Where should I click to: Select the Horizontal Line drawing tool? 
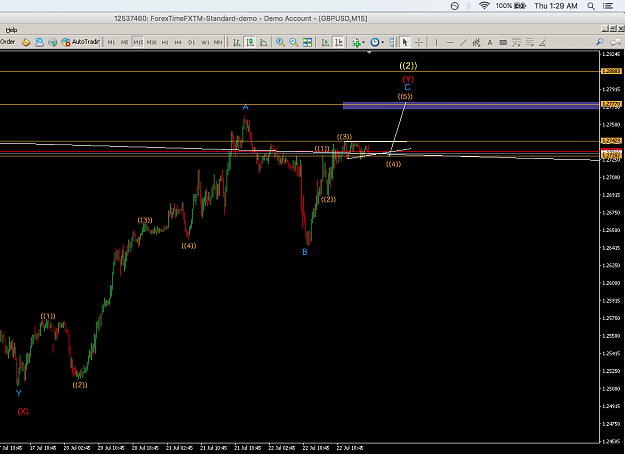pos(450,42)
